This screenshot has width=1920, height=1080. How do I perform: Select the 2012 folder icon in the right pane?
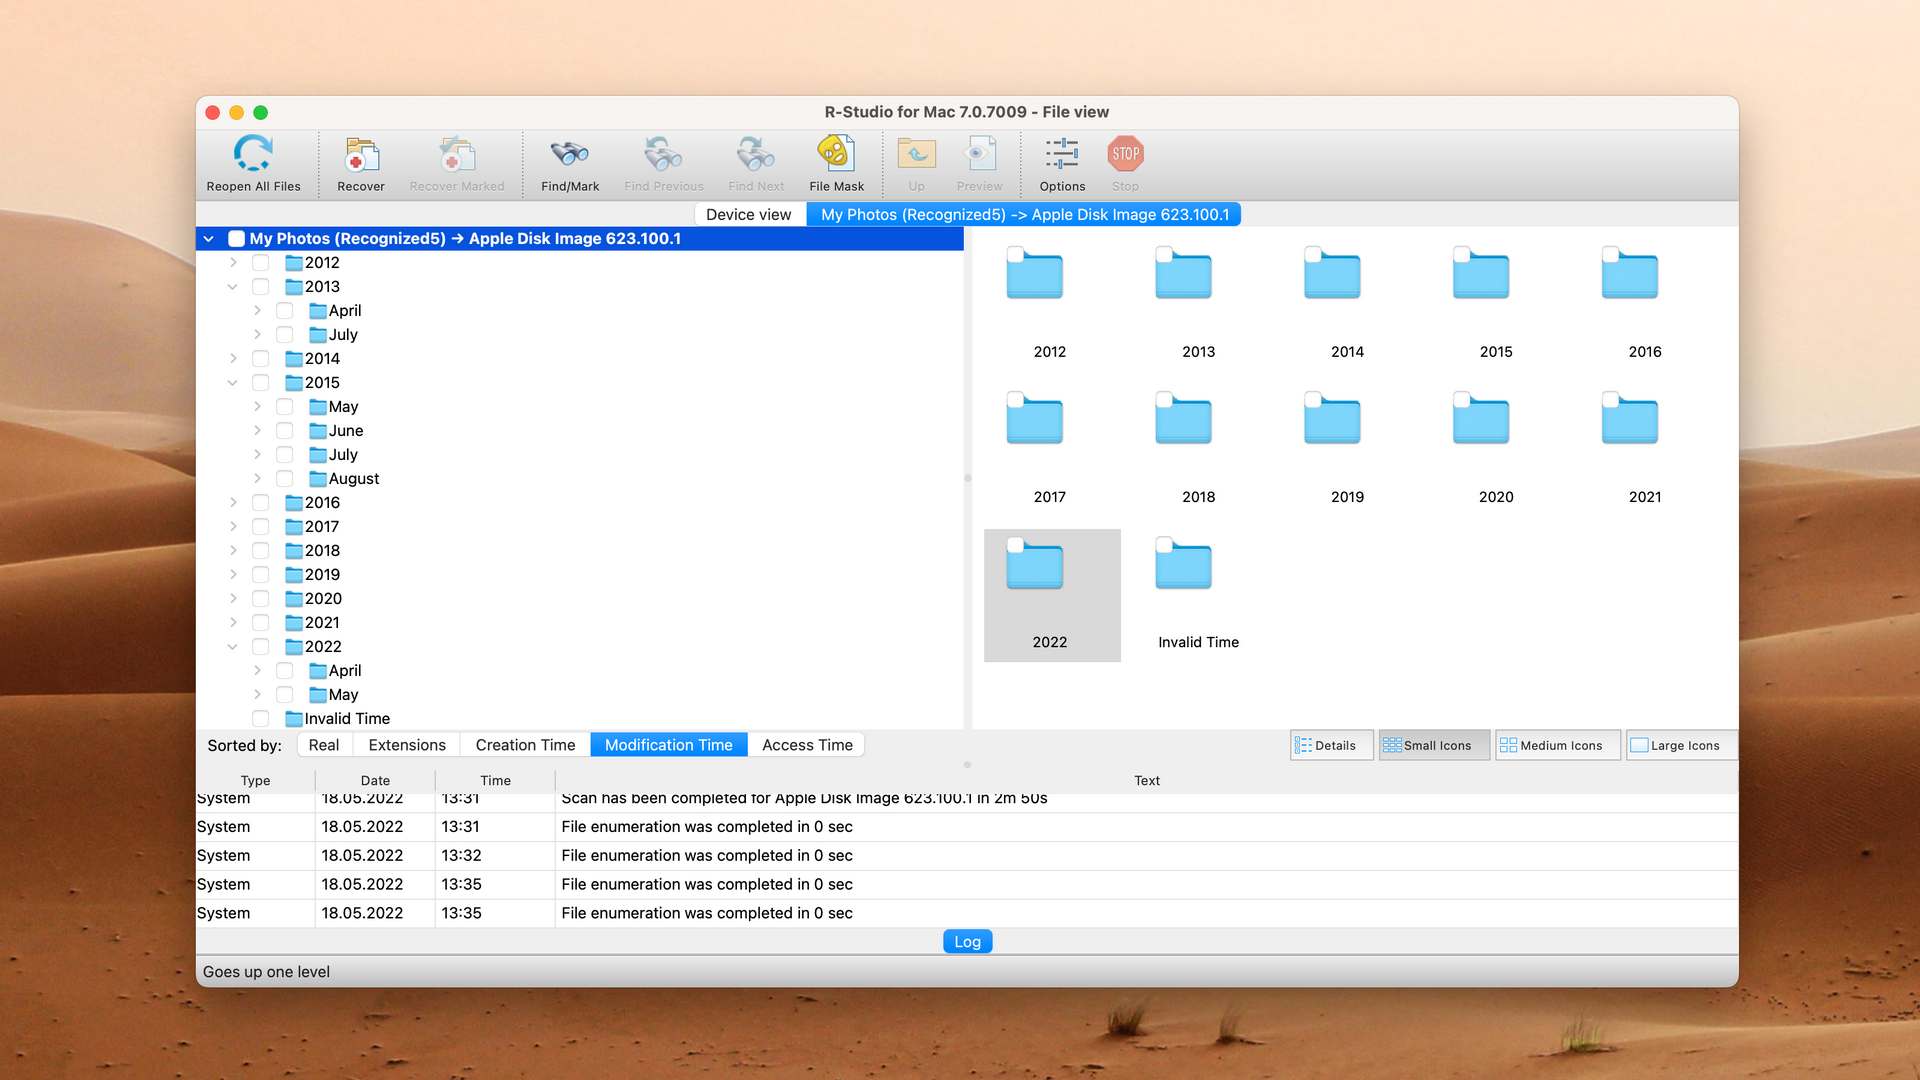point(1034,273)
